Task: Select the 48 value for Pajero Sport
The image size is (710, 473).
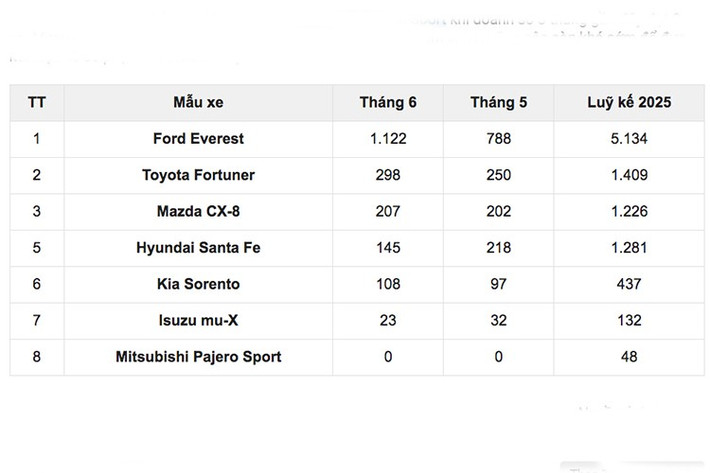Action: coord(628,356)
